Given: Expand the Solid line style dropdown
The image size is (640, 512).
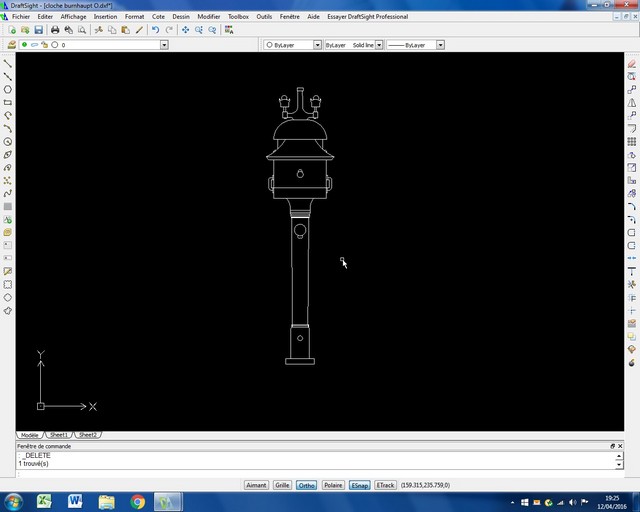Looking at the screenshot, I should pyautogui.click(x=380, y=45).
